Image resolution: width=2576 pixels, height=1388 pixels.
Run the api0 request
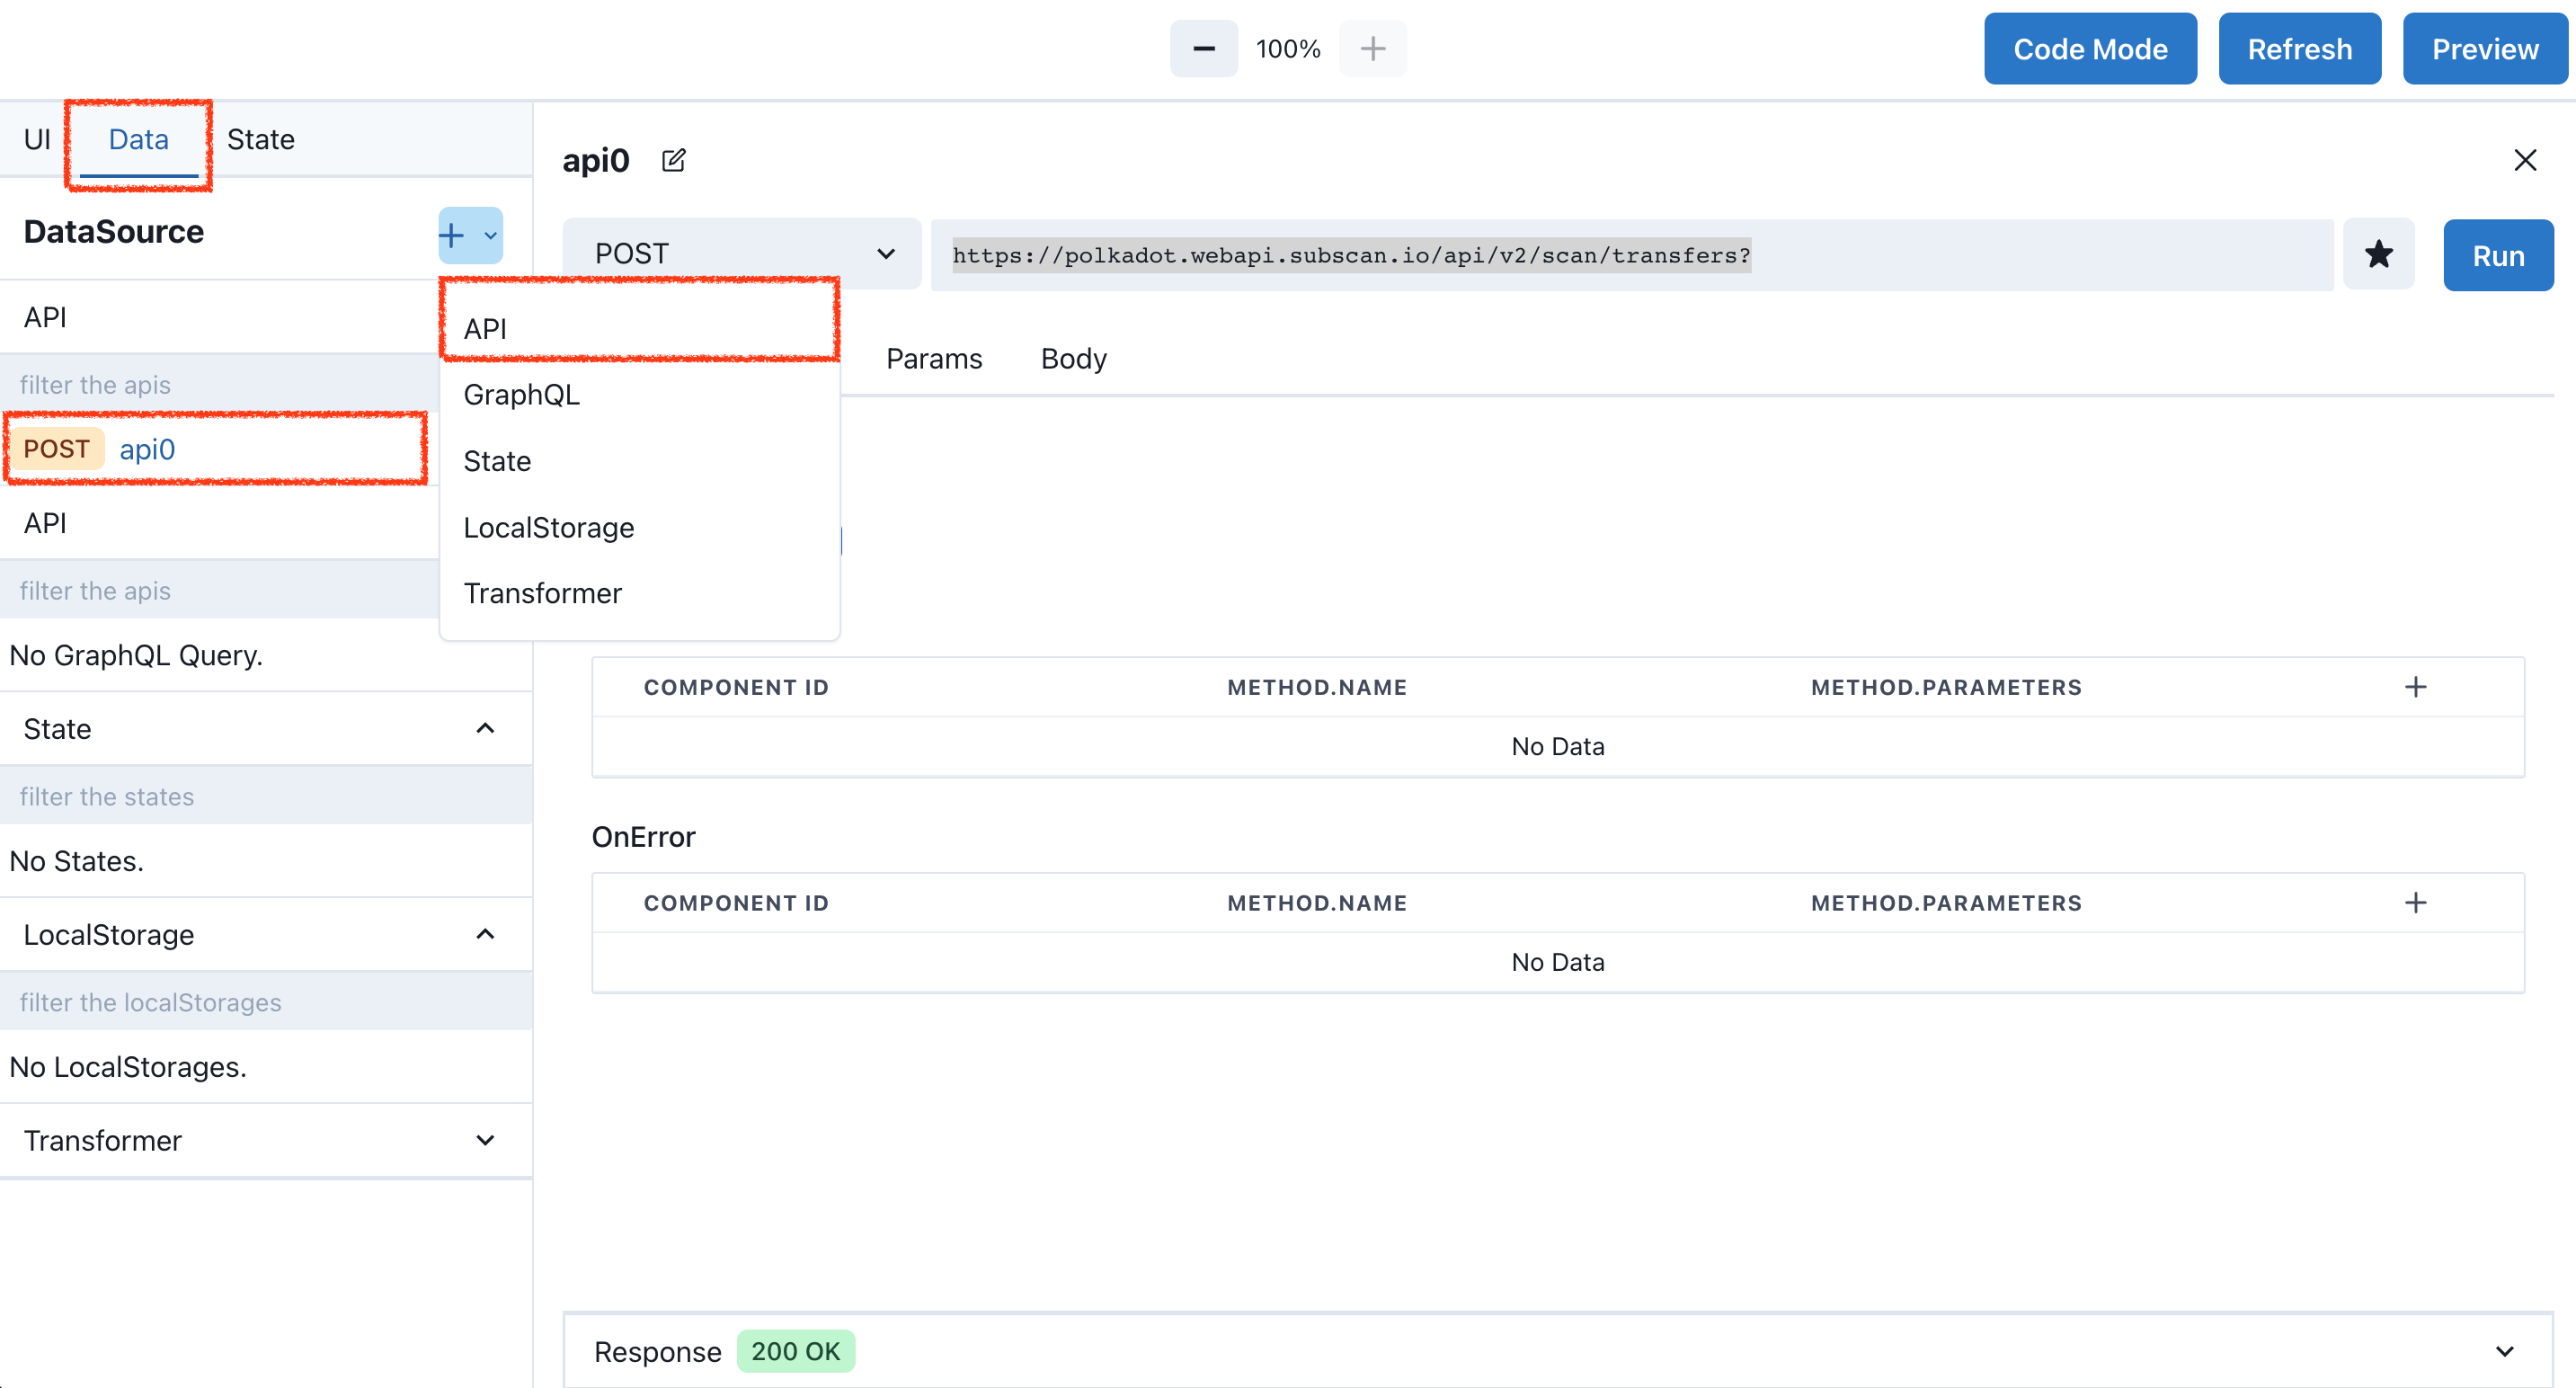2498,255
